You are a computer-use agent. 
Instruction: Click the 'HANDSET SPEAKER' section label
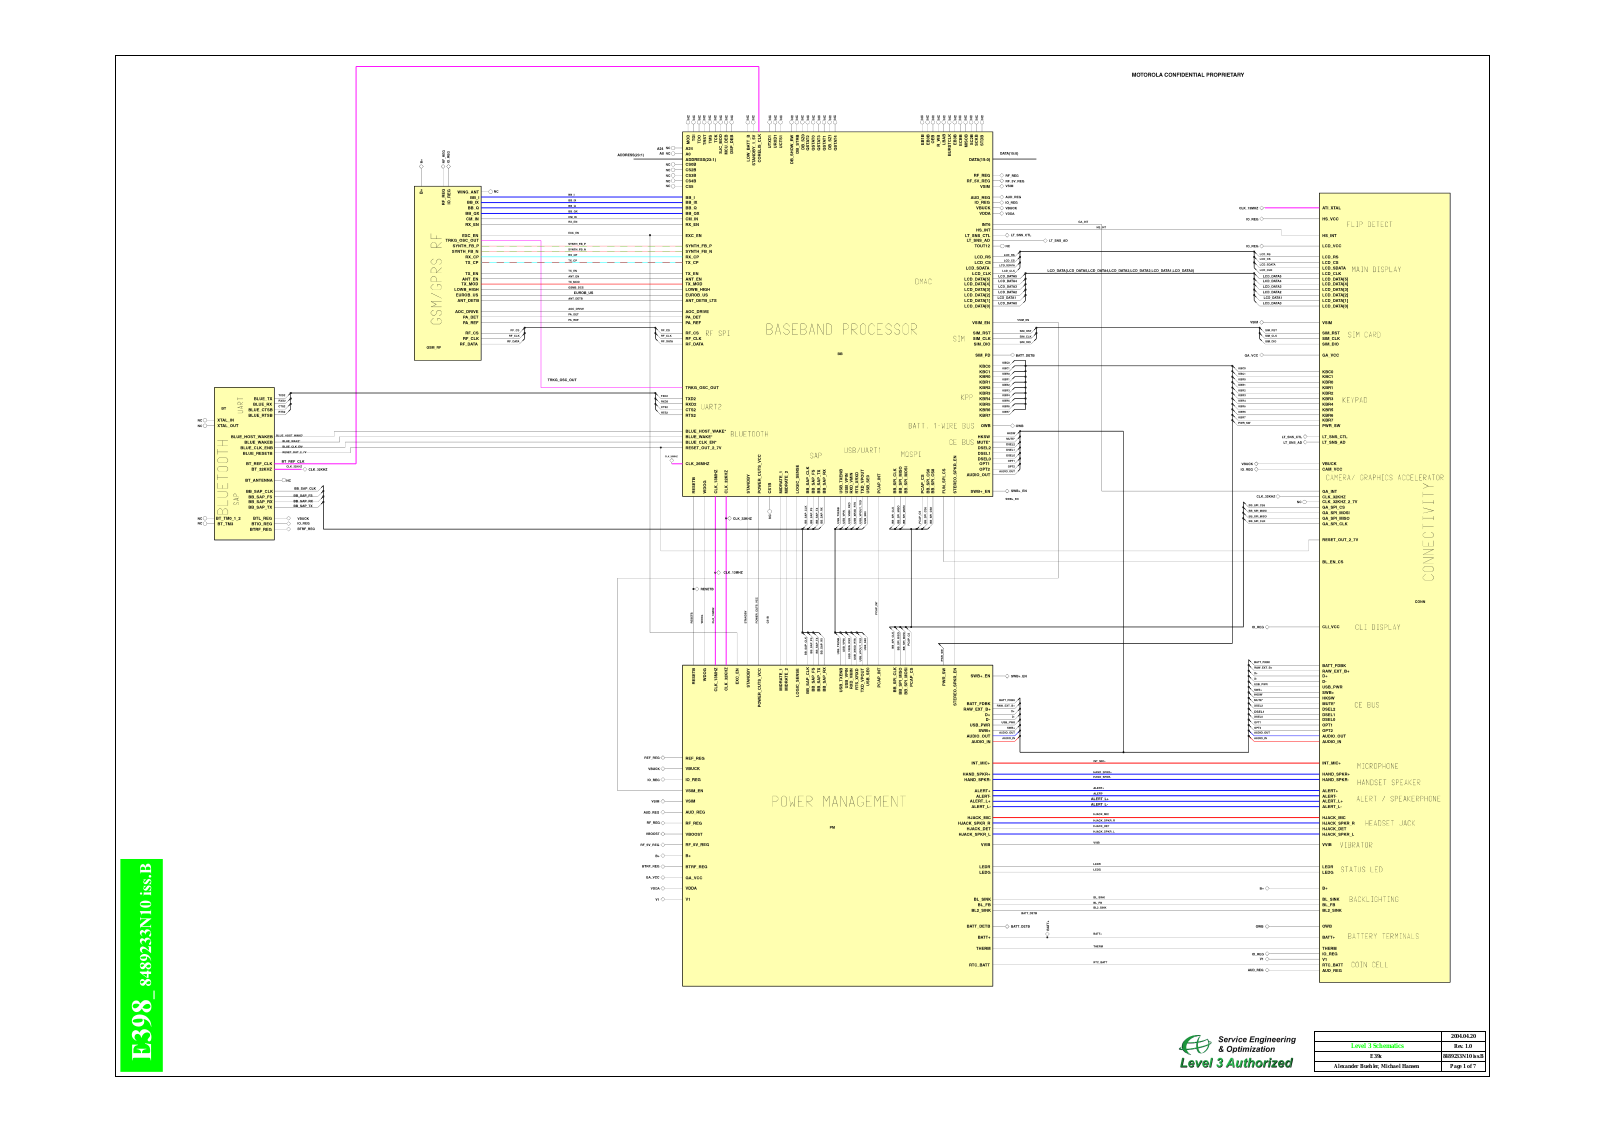[1389, 782]
